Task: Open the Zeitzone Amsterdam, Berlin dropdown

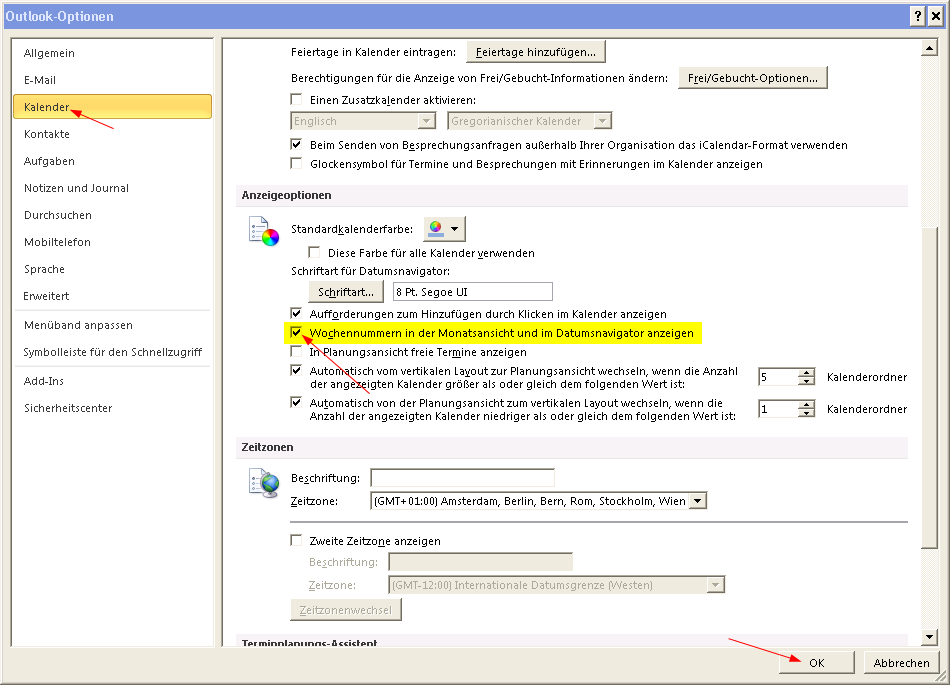Action: click(x=698, y=501)
